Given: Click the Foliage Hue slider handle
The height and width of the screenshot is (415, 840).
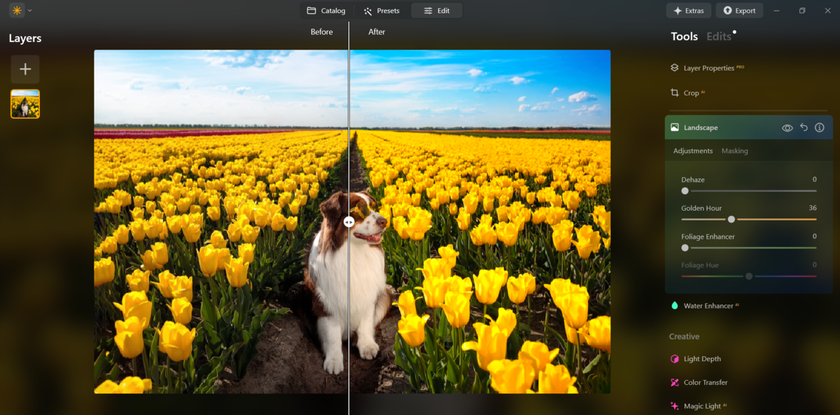Looking at the screenshot, I should pos(749,276).
